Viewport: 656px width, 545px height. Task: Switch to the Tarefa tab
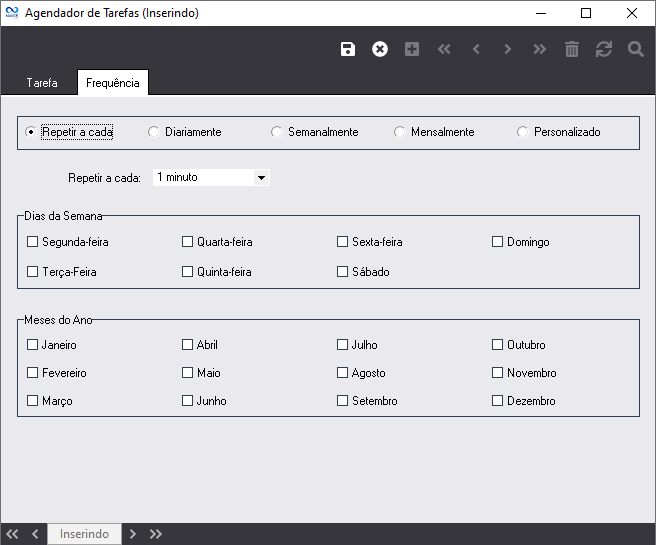pyautogui.click(x=42, y=83)
